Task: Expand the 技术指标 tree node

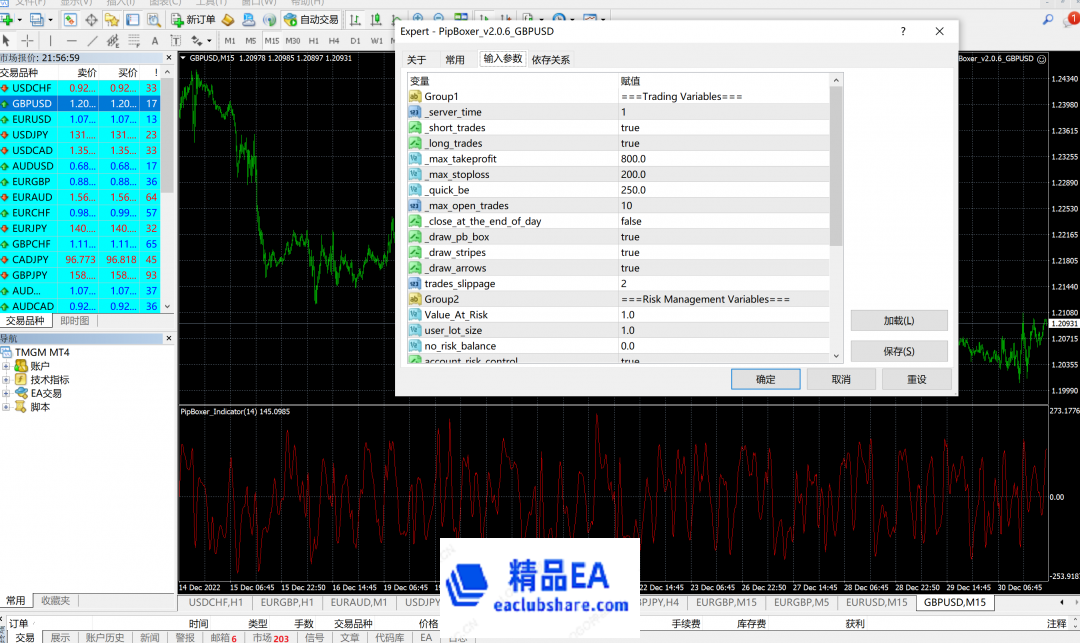Action: coord(6,380)
